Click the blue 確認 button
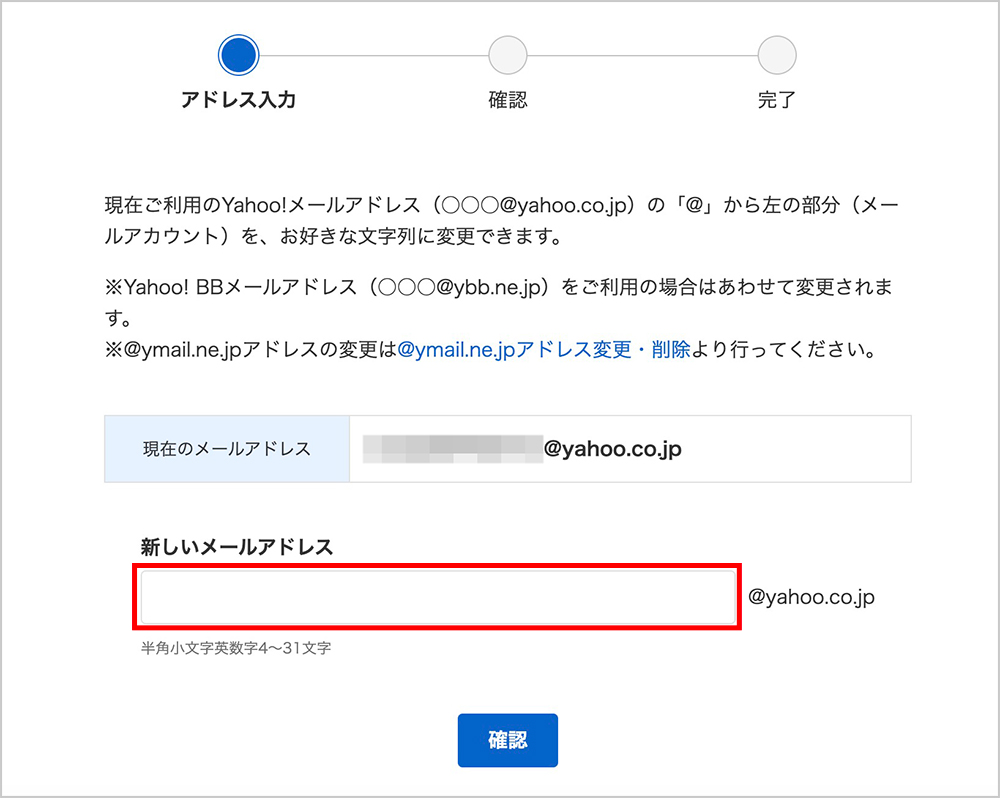1000x798 pixels. coord(508,740)
